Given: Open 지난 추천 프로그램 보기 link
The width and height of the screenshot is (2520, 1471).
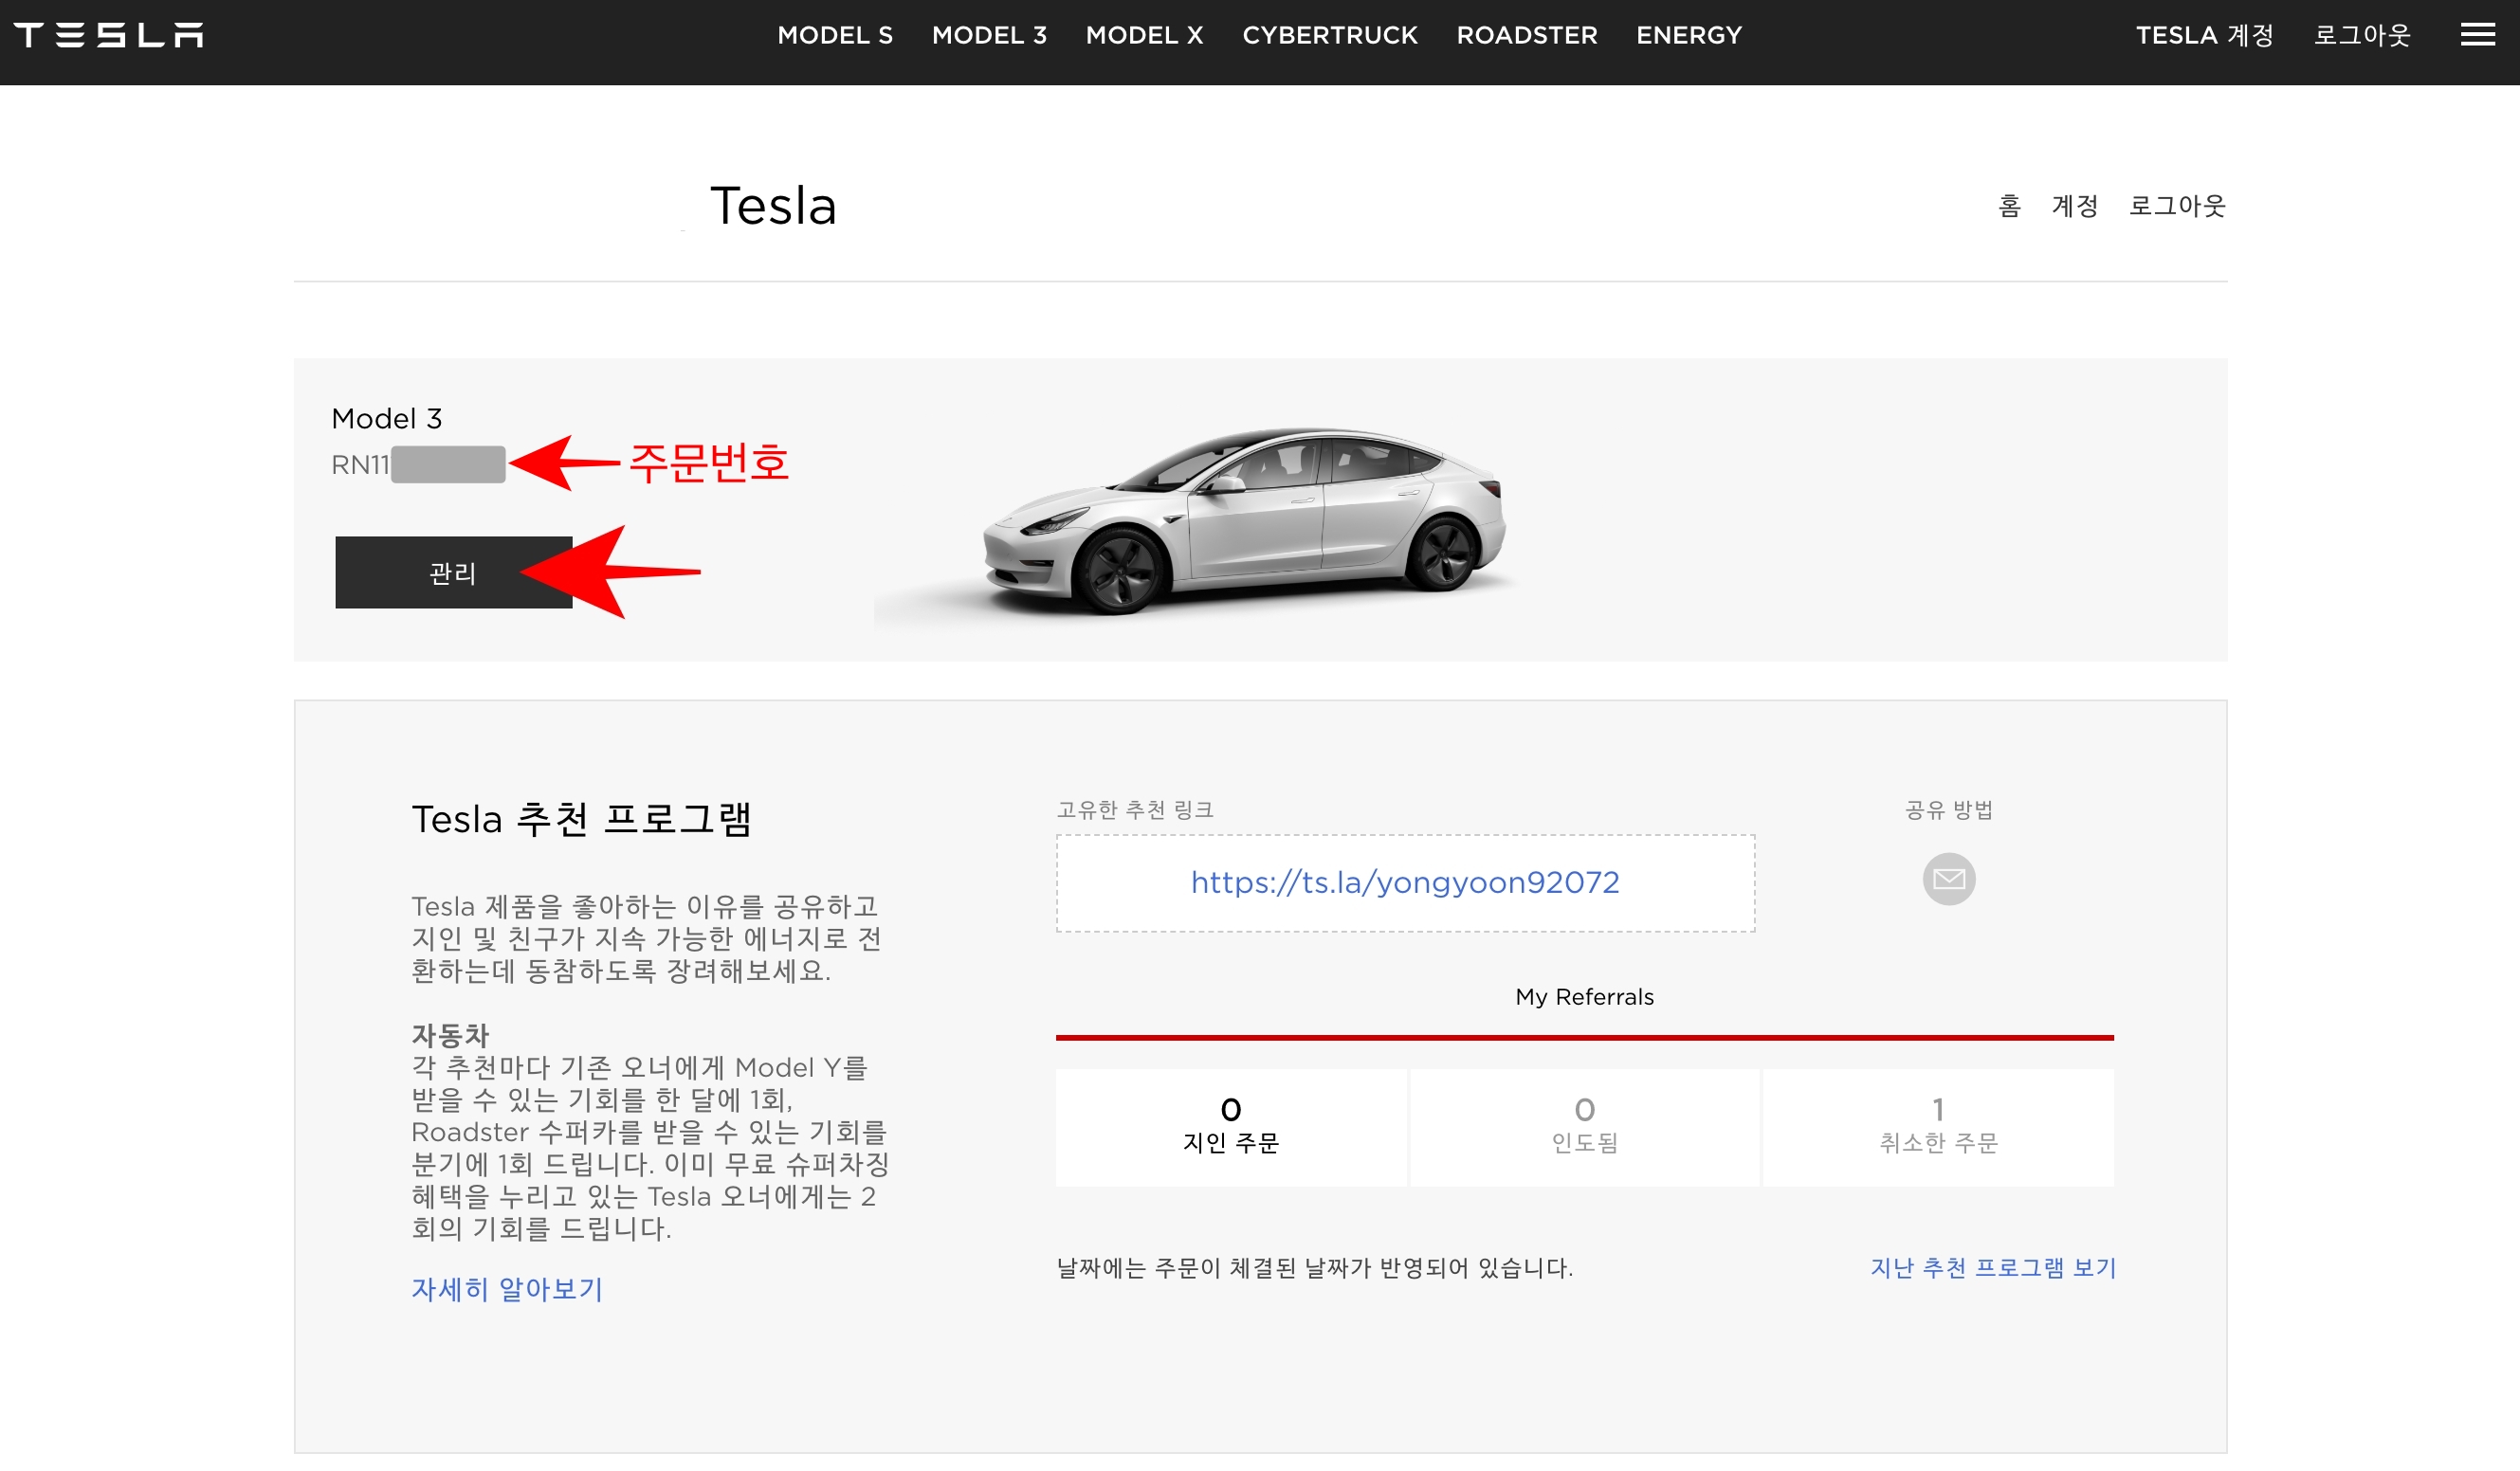Looking at the screenshot, I should pyautogui.click(x=1992, y=1267).
